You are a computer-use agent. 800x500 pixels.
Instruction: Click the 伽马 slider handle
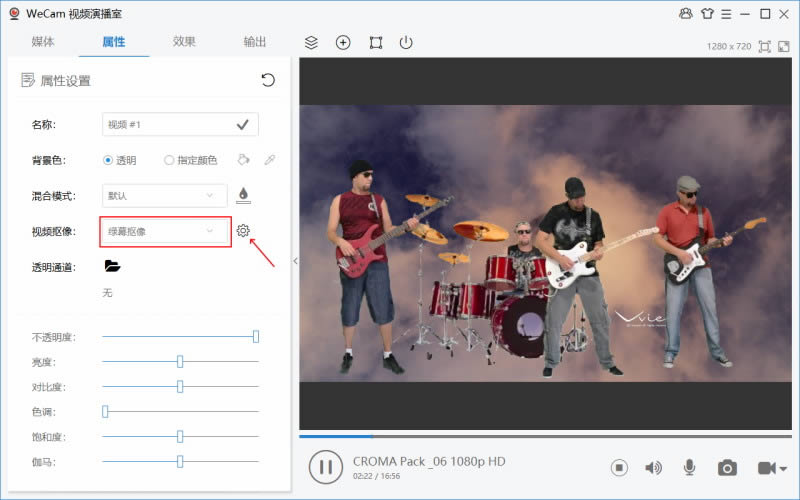[x=180, y=462]
